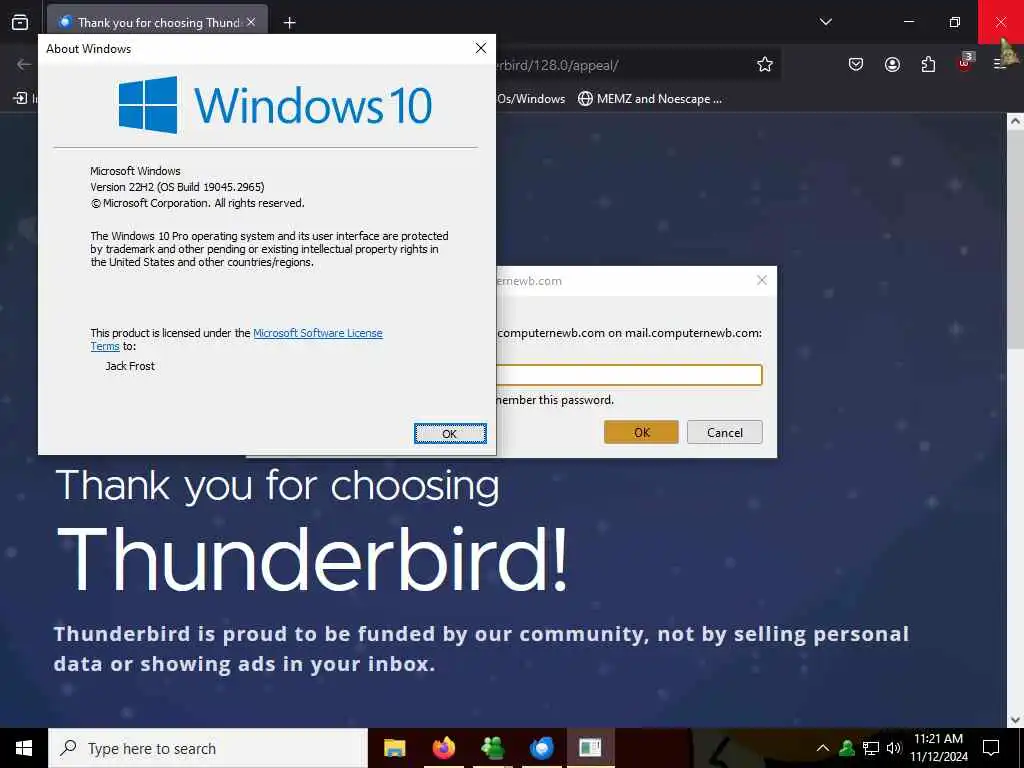Open the Action Center notifications icon

[991, 748]
